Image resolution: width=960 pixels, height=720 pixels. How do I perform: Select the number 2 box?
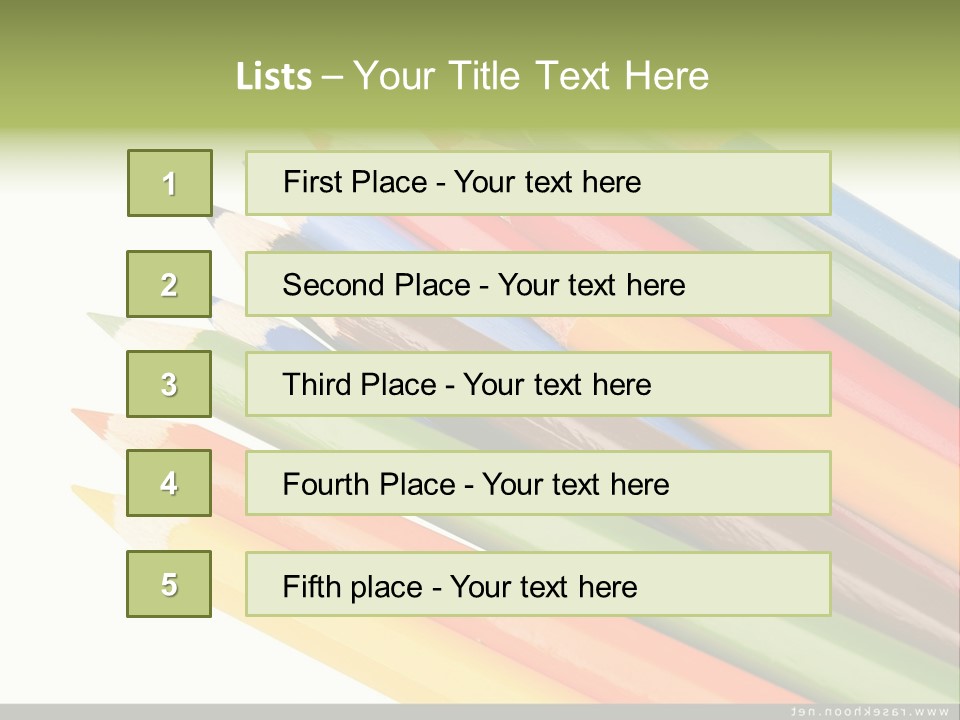coord(169,284)
